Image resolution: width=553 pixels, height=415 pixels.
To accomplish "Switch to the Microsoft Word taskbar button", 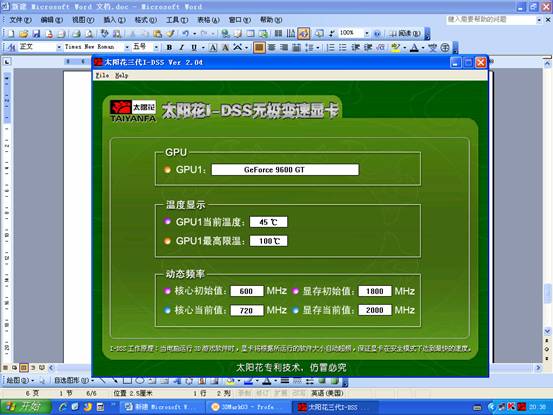I will [162, 407].
